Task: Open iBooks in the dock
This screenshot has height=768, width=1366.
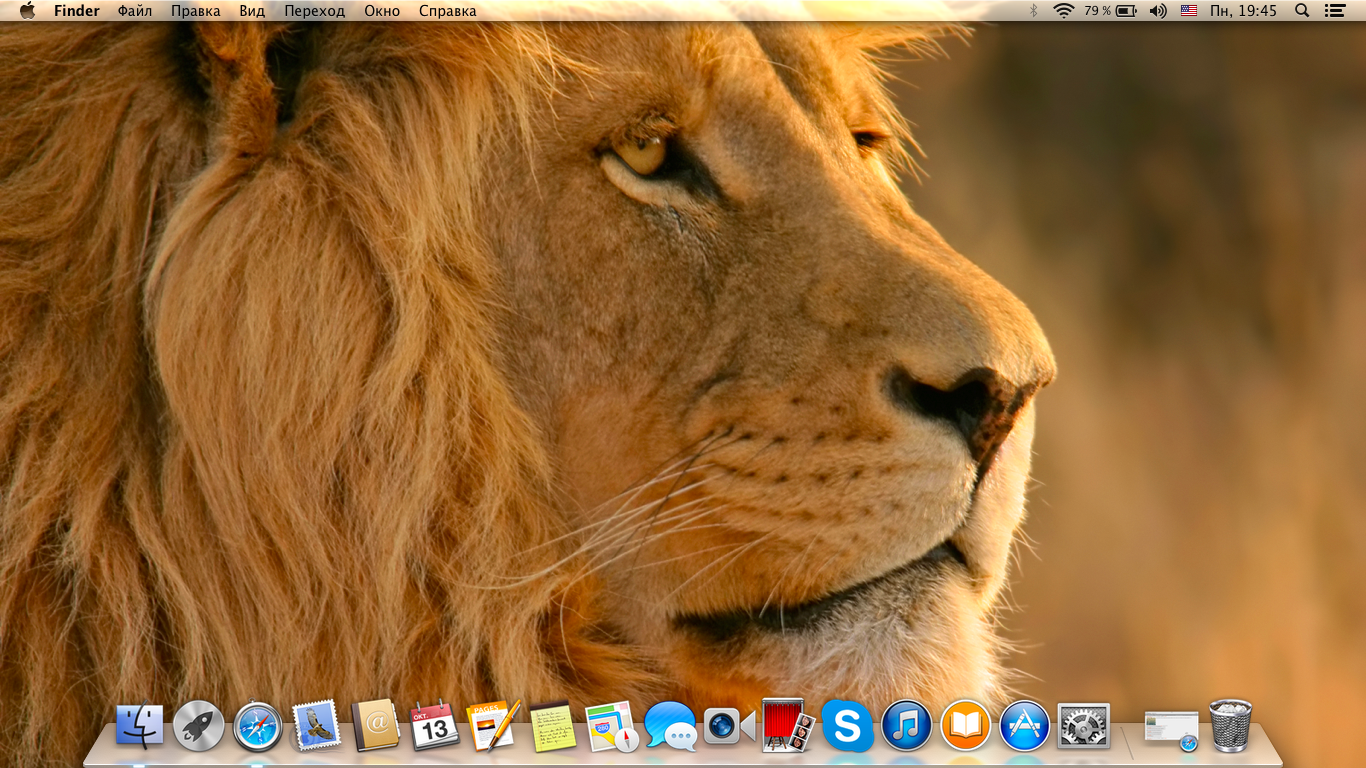Action: [x=965, y=726]
